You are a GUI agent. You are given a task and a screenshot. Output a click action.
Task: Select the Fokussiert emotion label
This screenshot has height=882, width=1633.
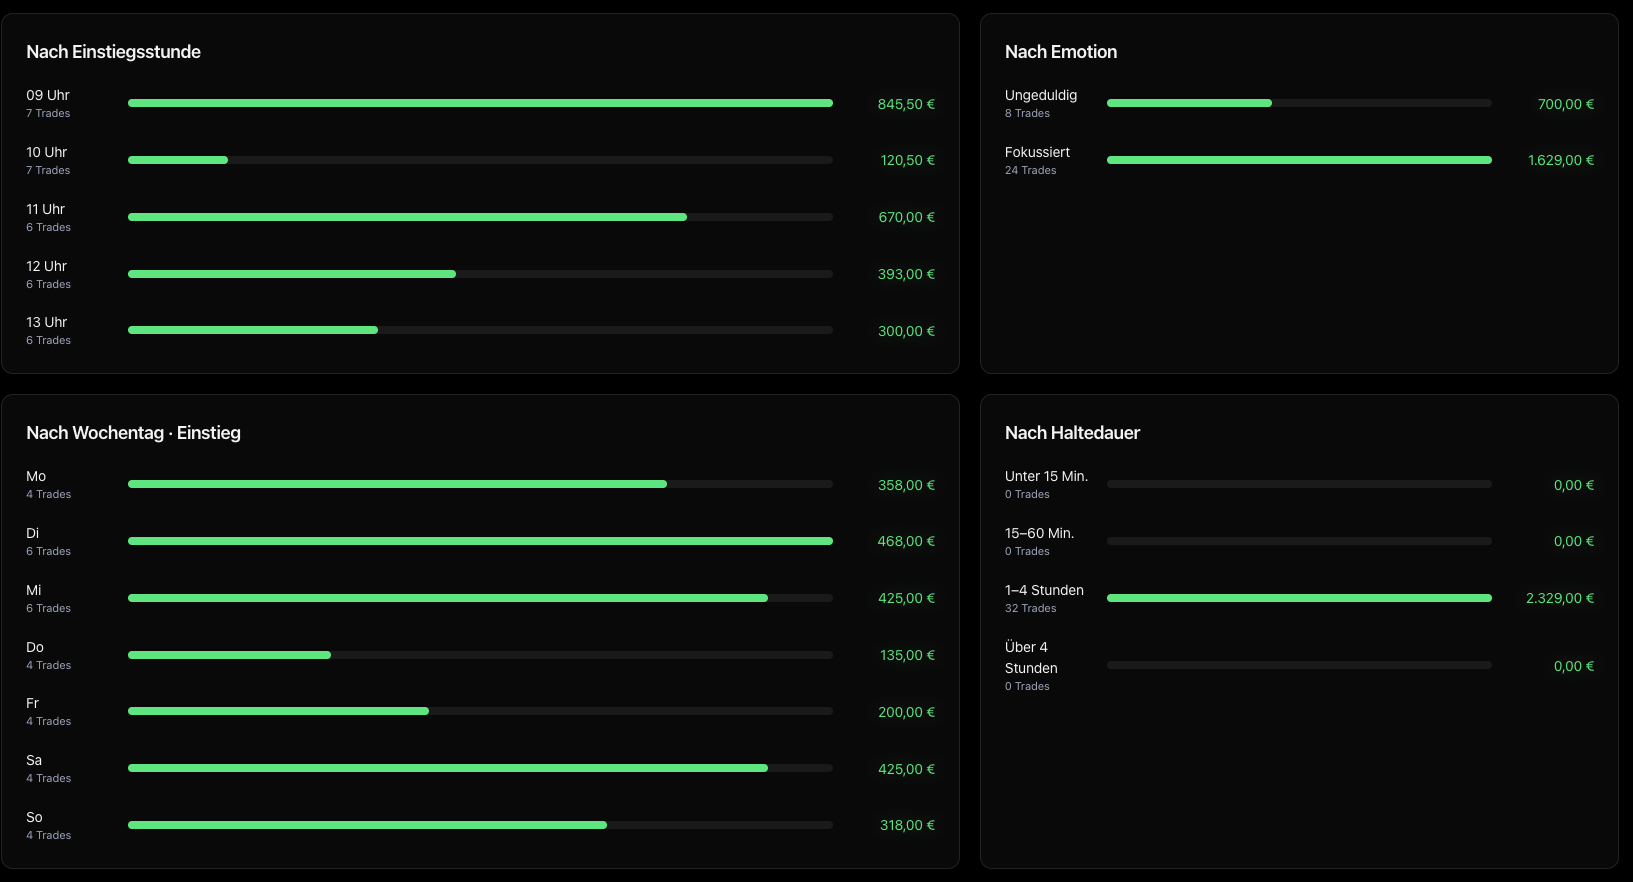pos(1037,152)
